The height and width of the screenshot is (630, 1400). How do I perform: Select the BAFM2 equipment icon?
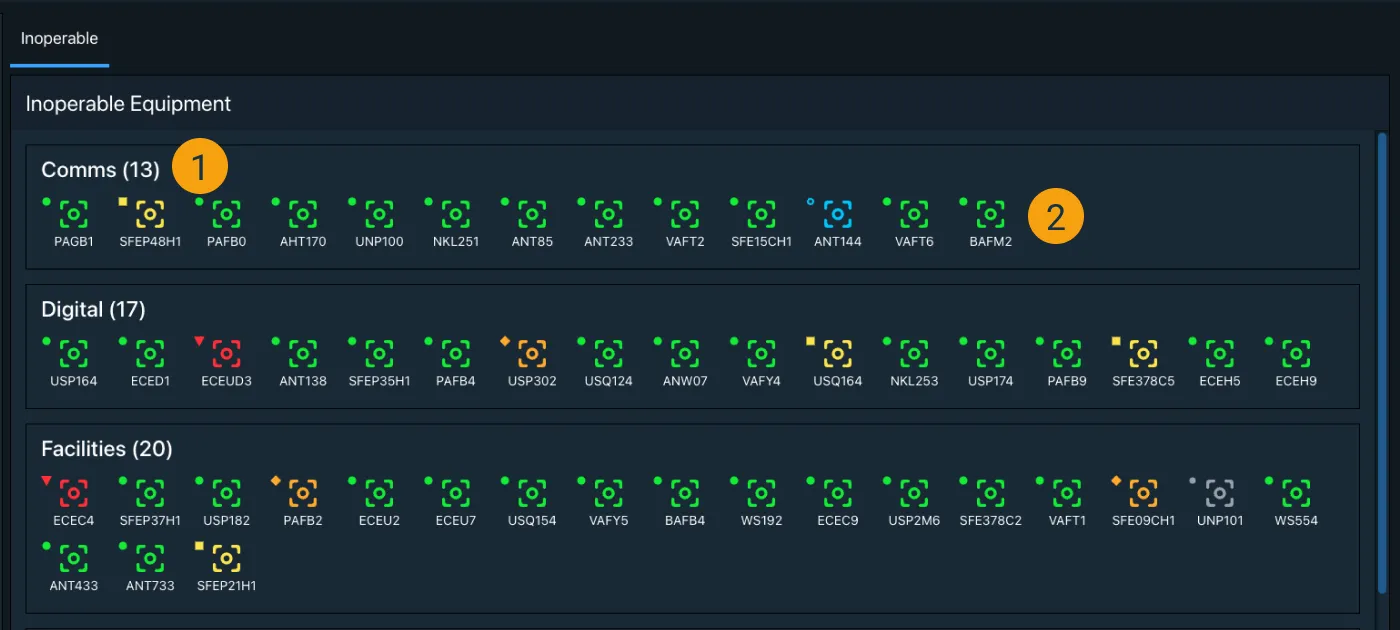(990, 214)
